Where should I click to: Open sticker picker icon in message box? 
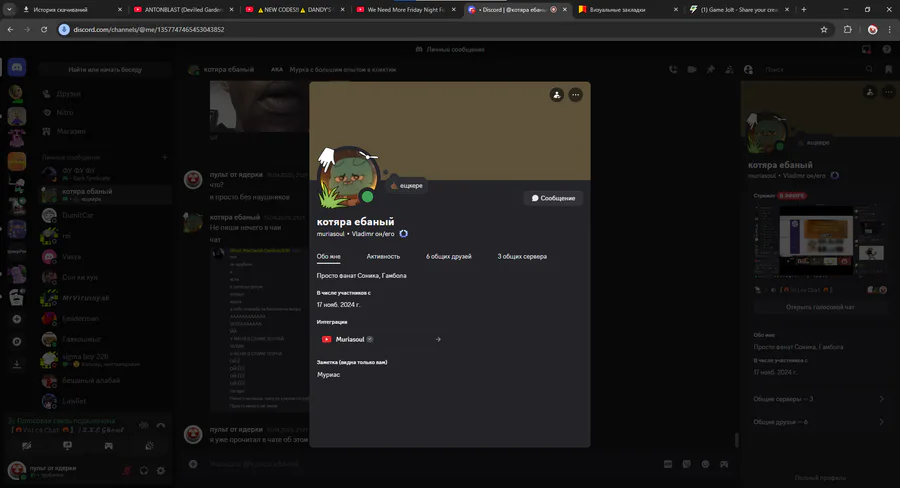(x=686, y=464)
